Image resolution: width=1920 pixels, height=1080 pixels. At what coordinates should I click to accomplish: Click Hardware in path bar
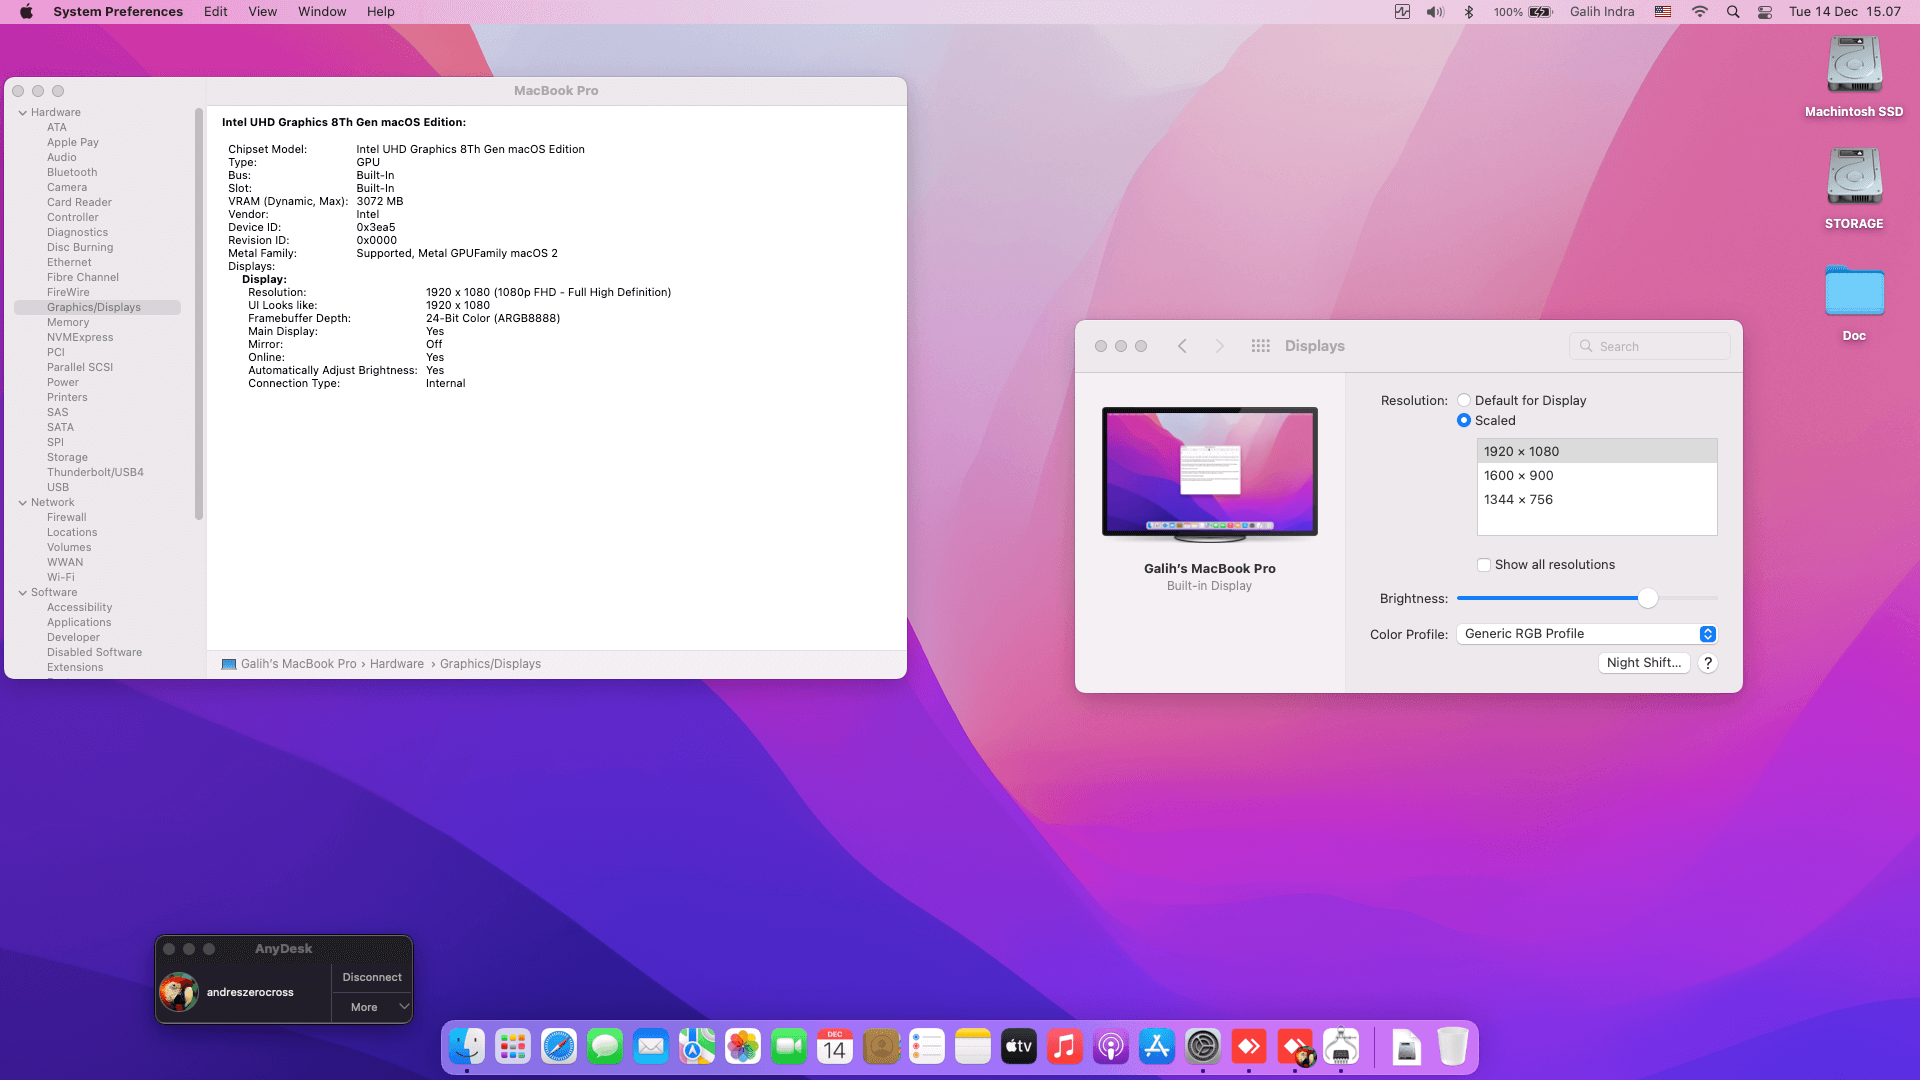397,664
